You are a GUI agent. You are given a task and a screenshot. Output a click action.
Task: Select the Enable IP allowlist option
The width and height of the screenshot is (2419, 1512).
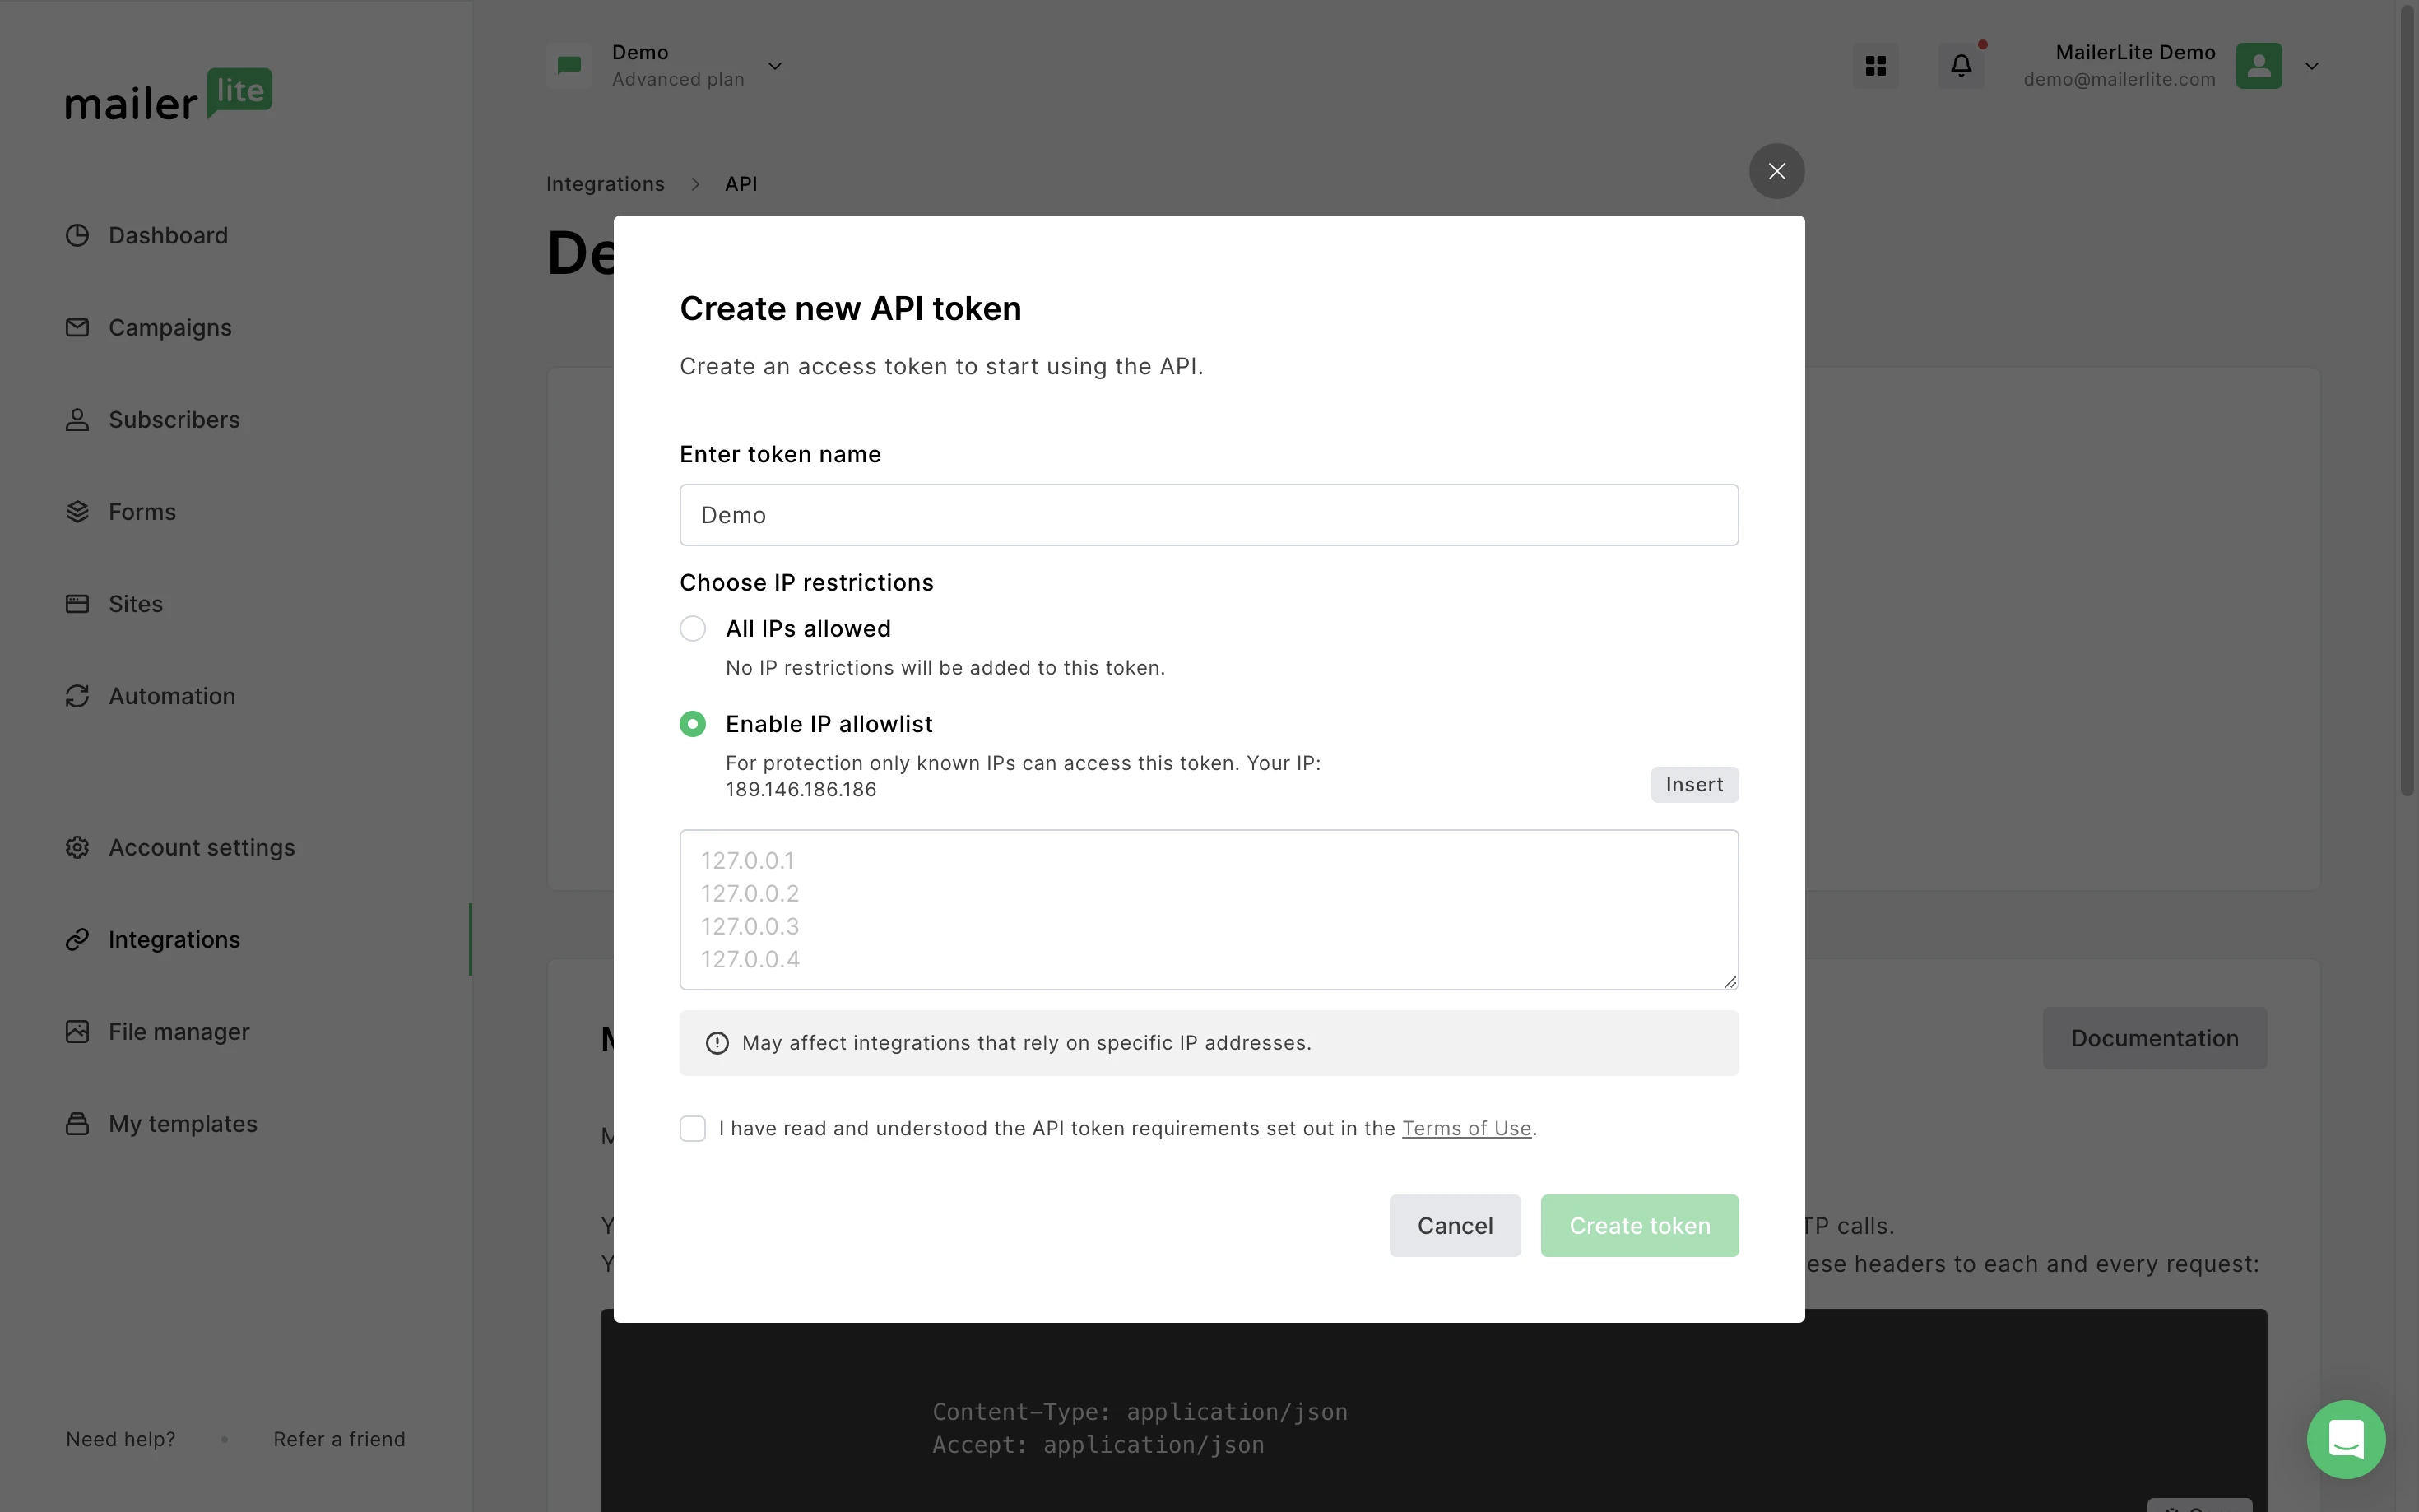[x=693, y=723]
